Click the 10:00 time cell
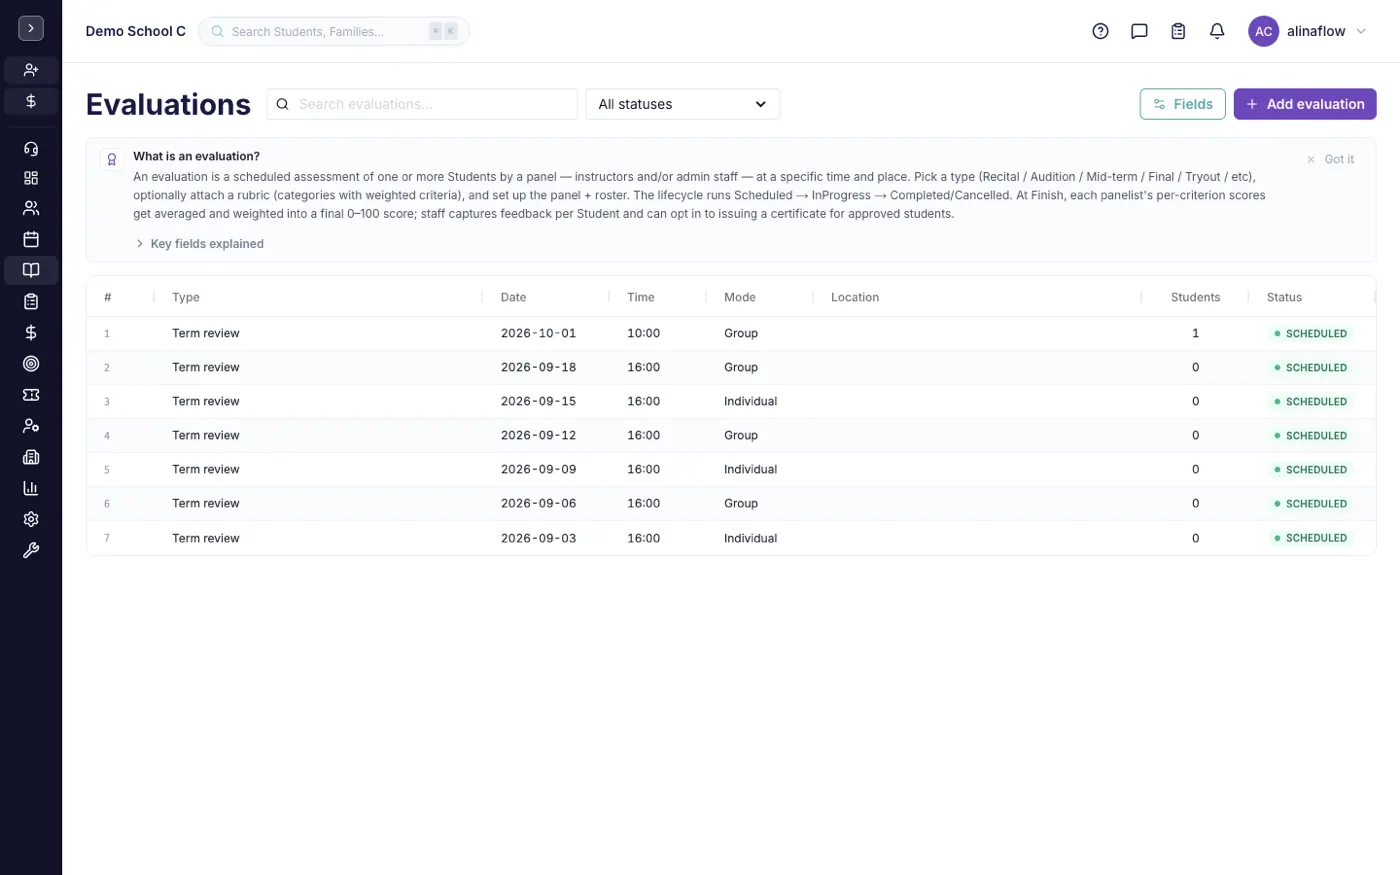Viewport: 1400px width, 875px height. 643,333
